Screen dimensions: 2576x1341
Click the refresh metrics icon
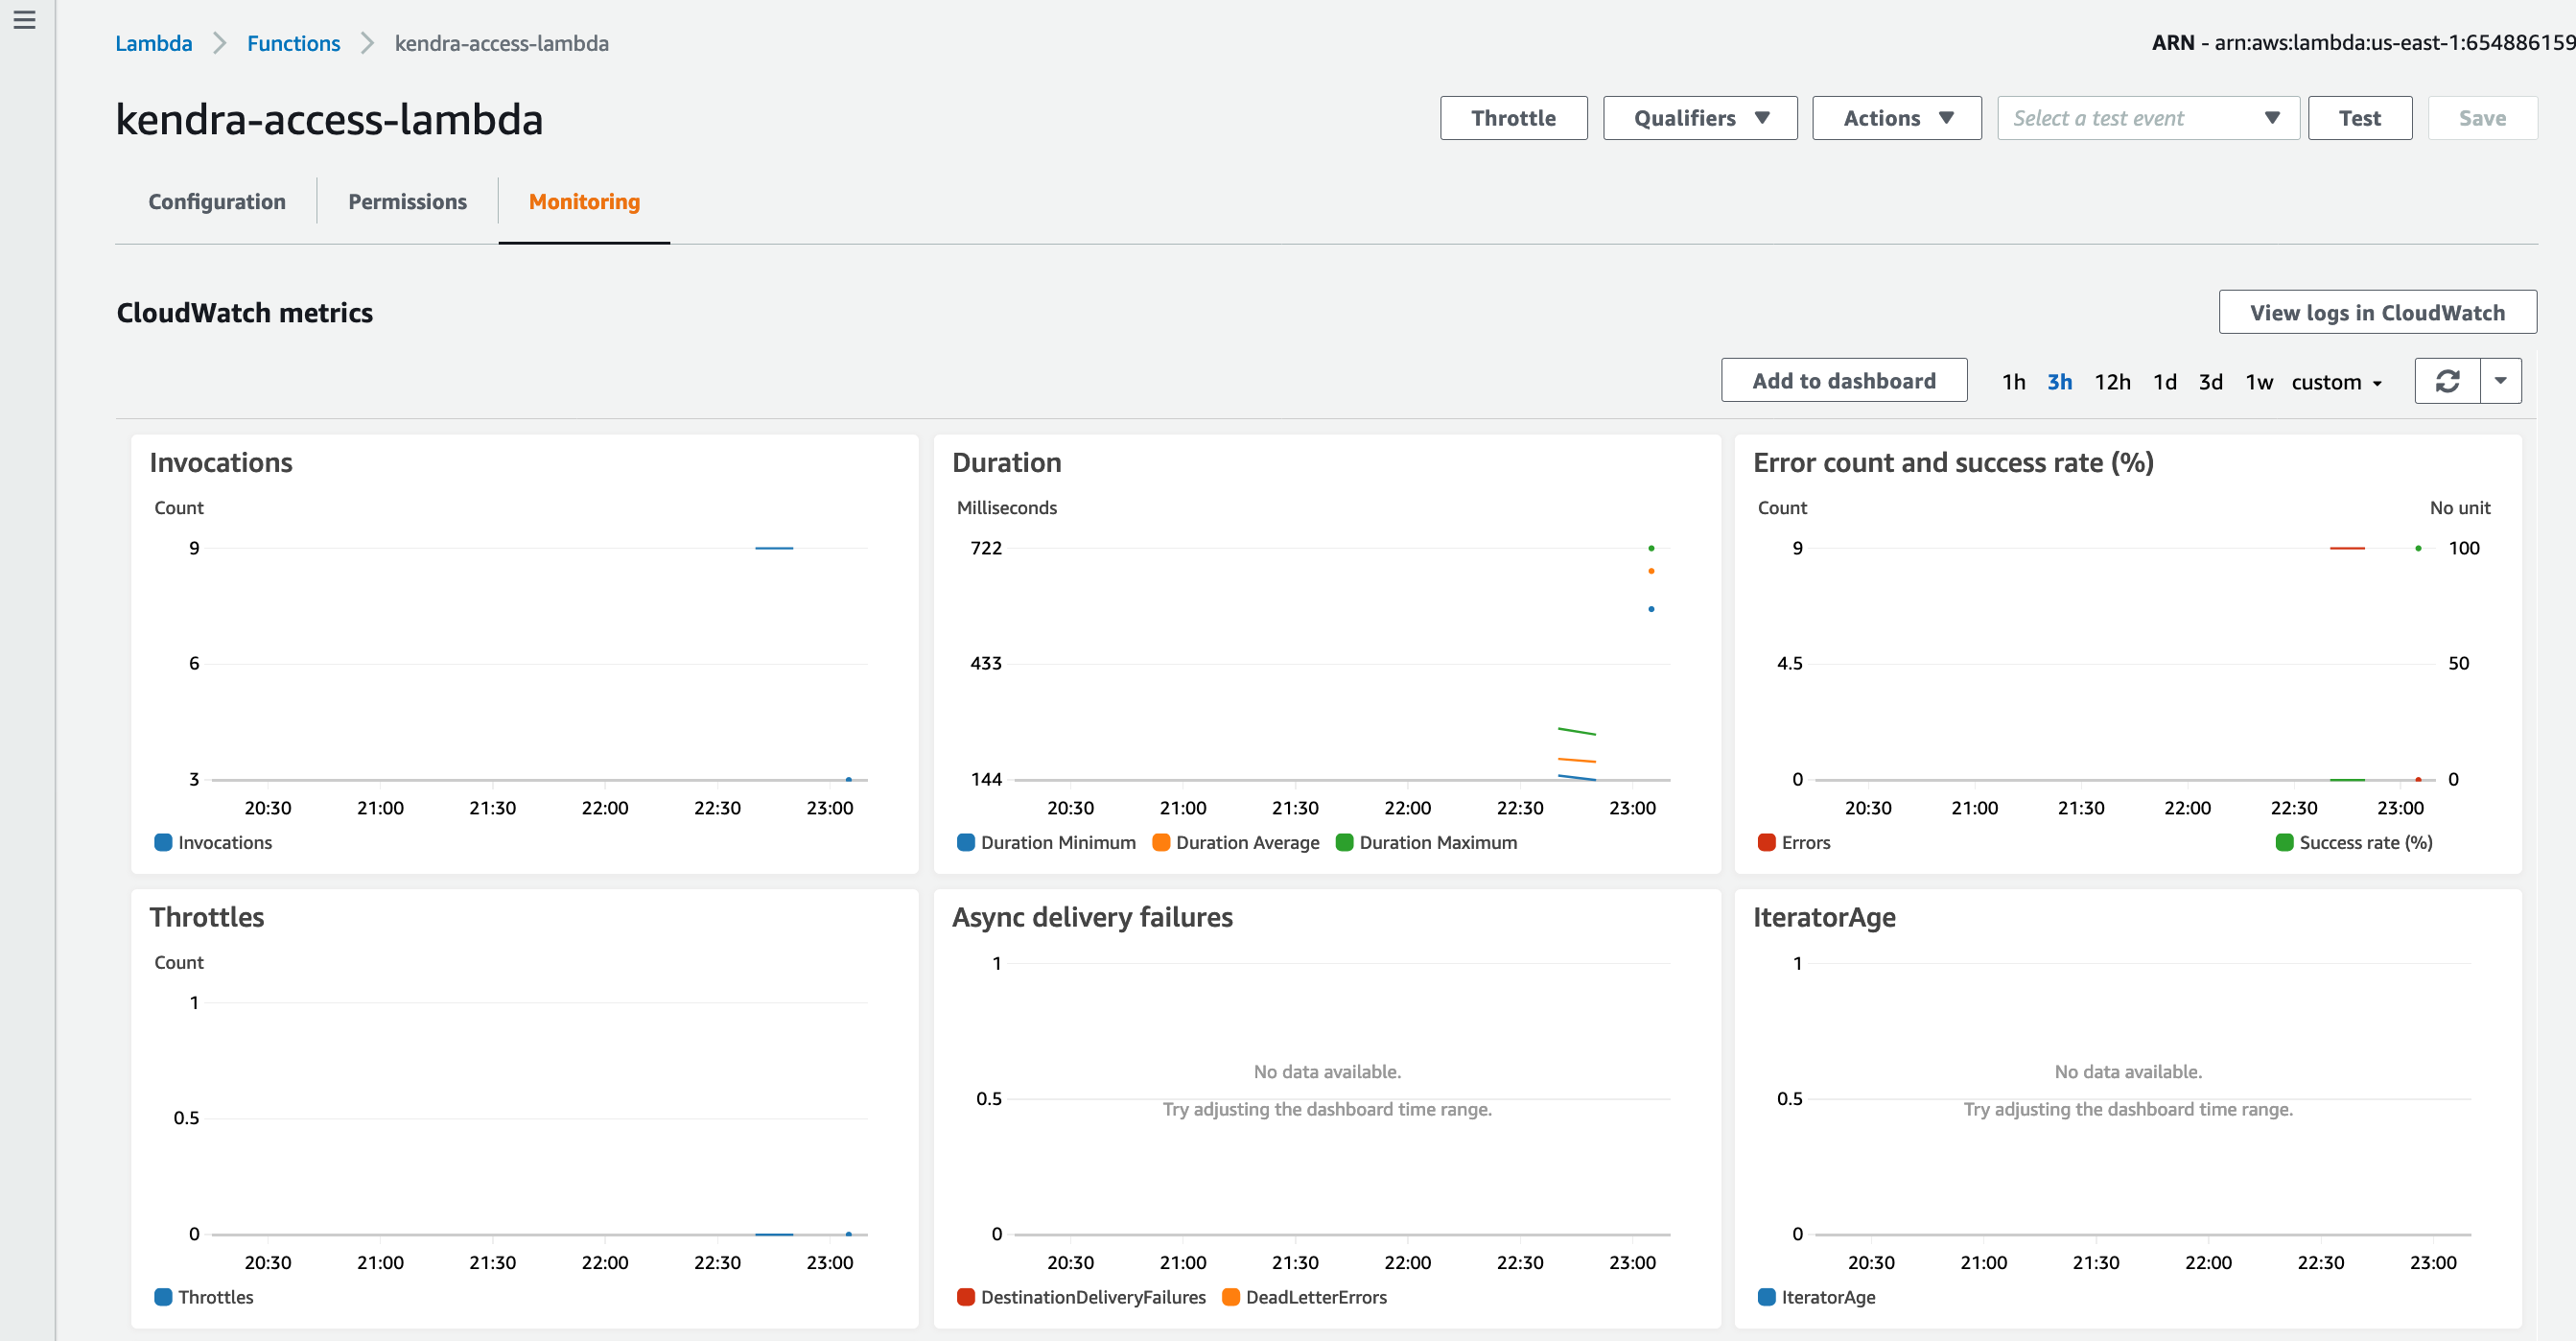tap(2447, 381)
